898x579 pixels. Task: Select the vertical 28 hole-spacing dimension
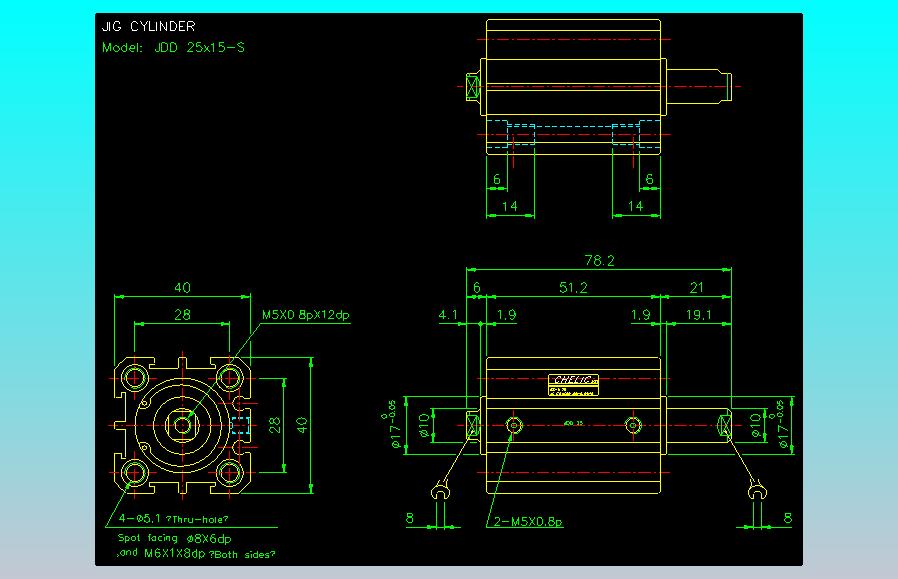[275, 425]
